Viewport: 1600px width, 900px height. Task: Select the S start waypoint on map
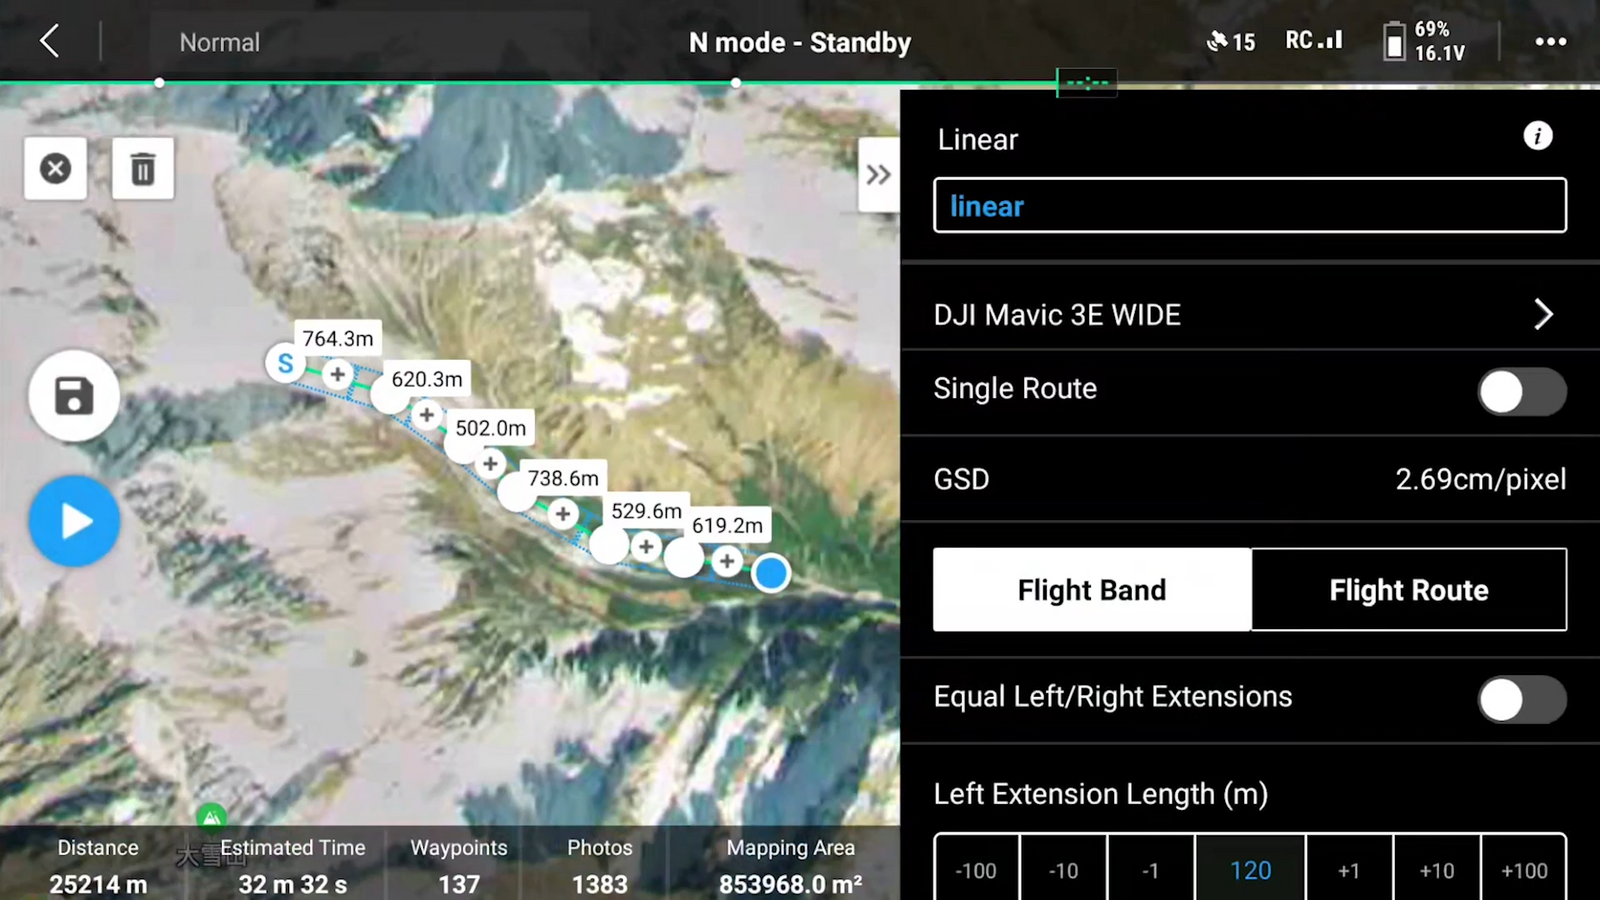coord(285,363)
